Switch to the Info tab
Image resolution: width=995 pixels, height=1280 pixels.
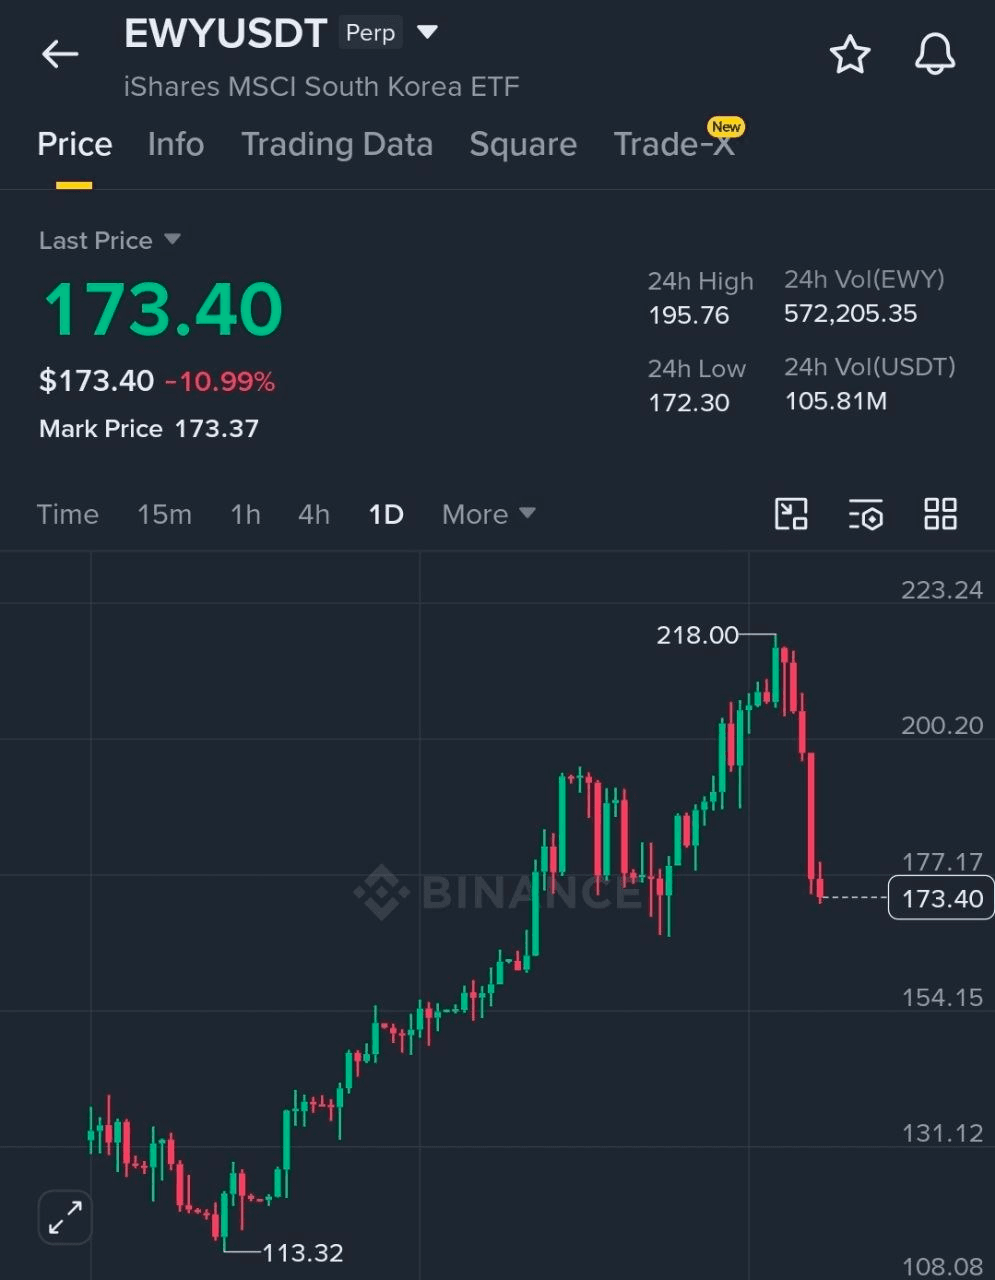pyautogui.click(x=176, y=144)
